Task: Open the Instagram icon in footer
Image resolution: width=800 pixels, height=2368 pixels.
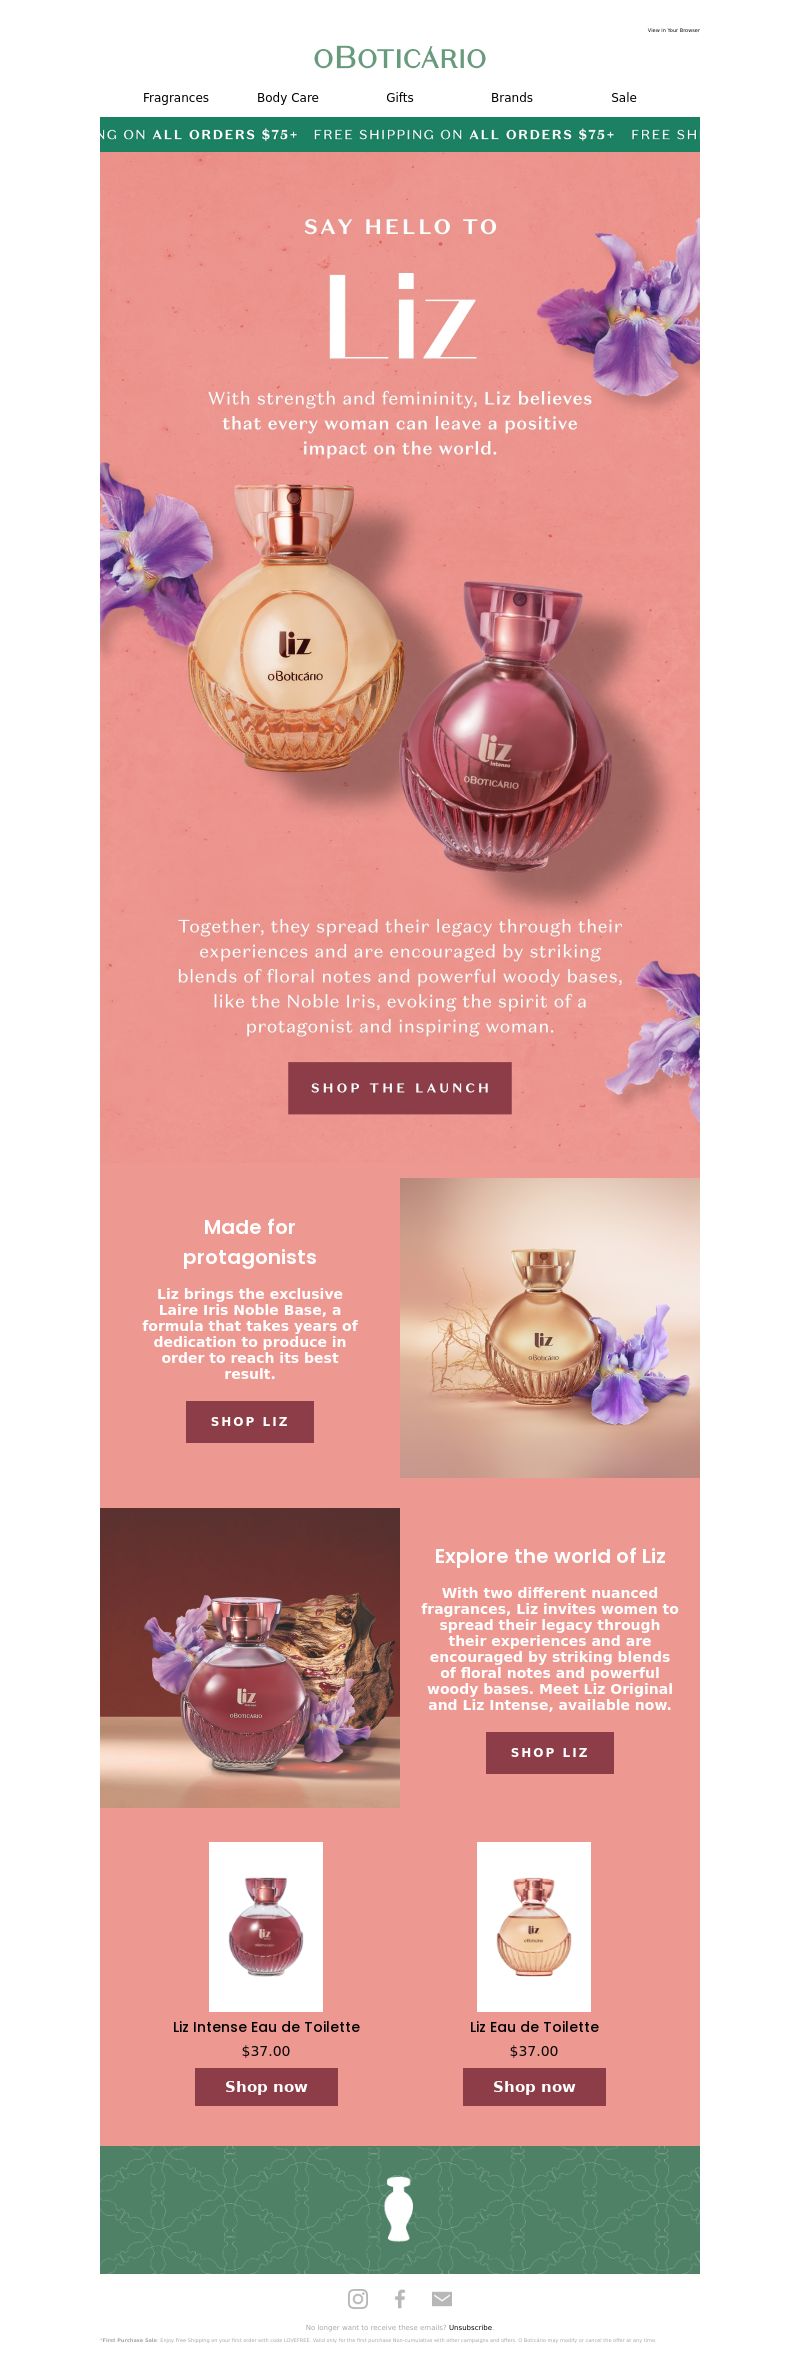Action: tap(358, 2298)
